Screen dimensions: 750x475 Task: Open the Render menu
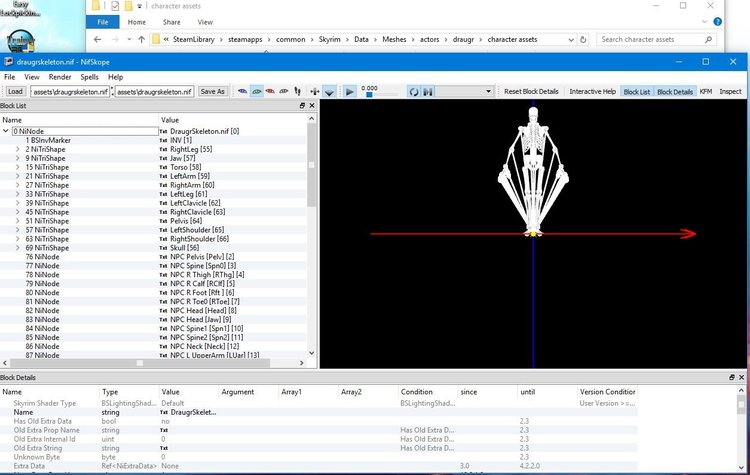[x=60, y=77]
